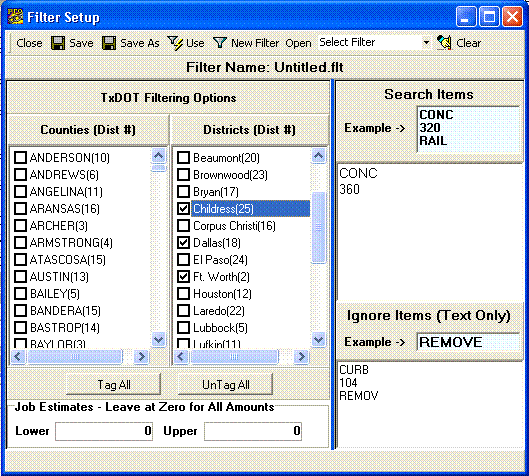Click the Clear eraser icon
This screenshot has height=476, width=529.
pyautogui.click(x=444, y=43)
